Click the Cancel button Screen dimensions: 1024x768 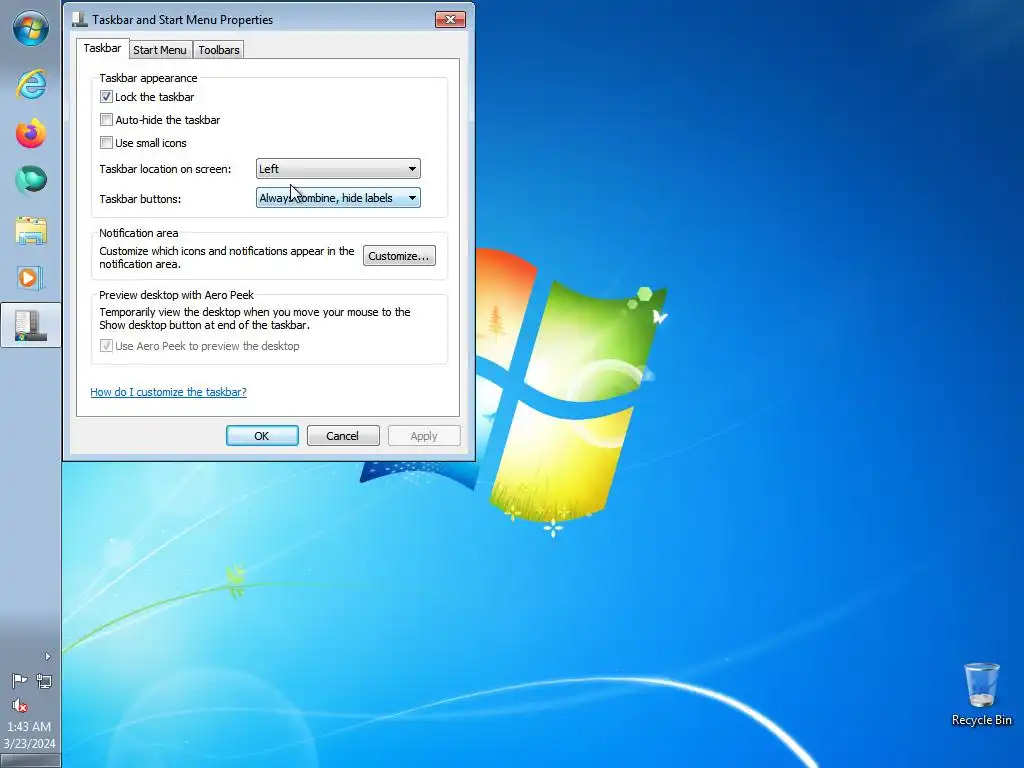click(x=343, y=436)
